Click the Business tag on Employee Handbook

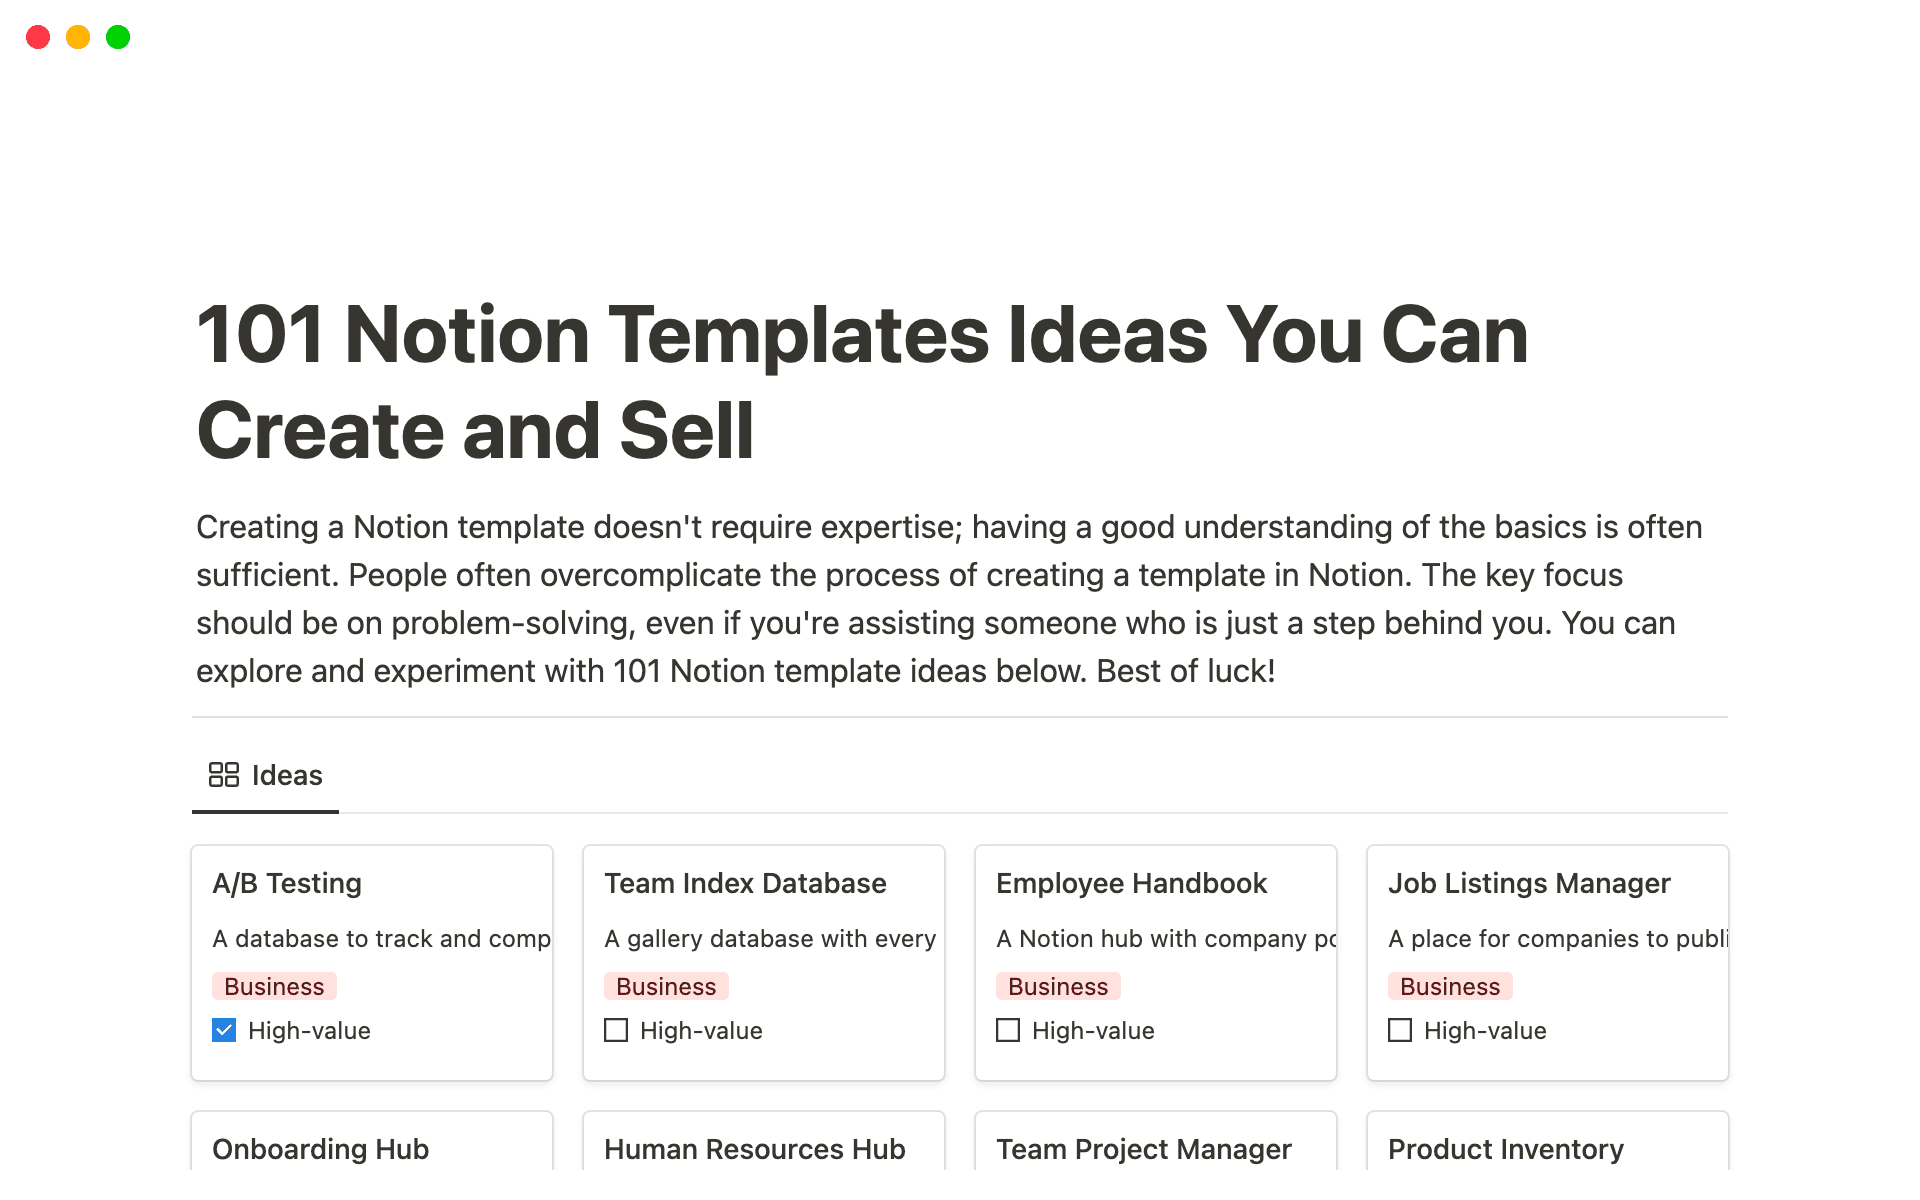tap(1058, 985)
